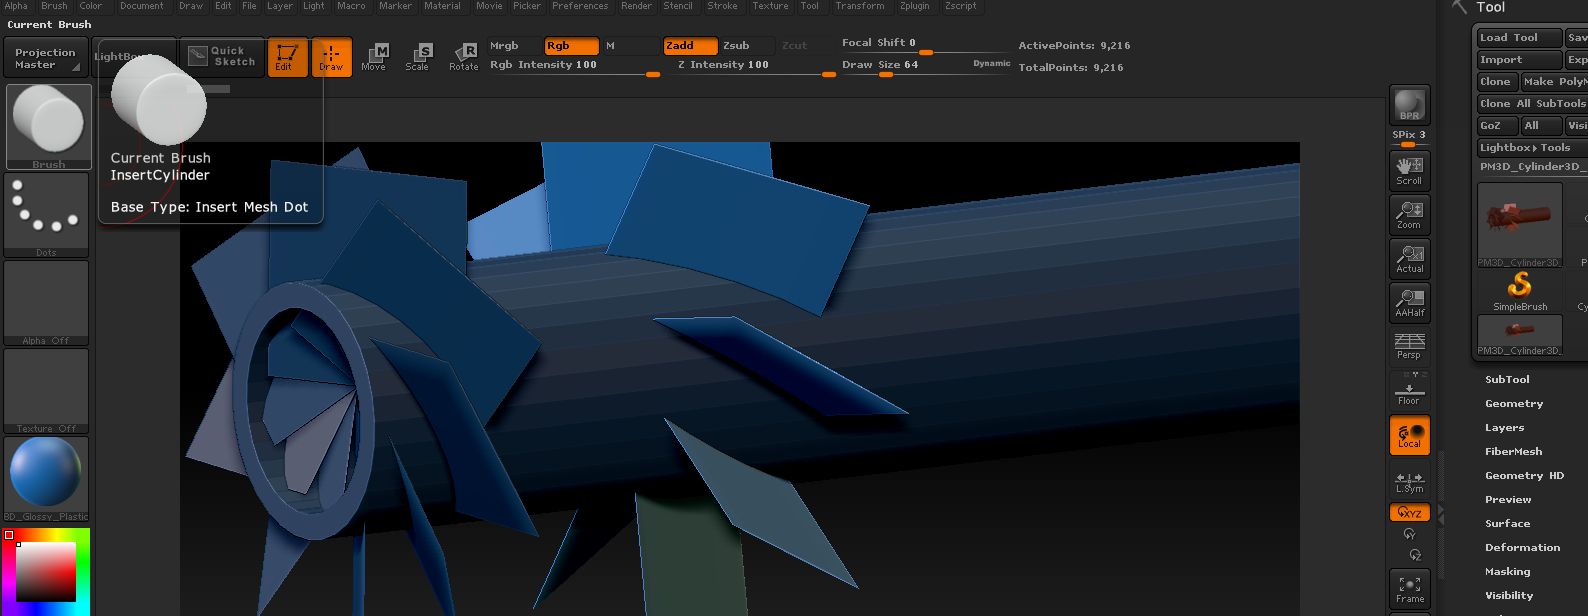Click the Zoom canvas icon

pyautogui.click(x=1409, y=215)
